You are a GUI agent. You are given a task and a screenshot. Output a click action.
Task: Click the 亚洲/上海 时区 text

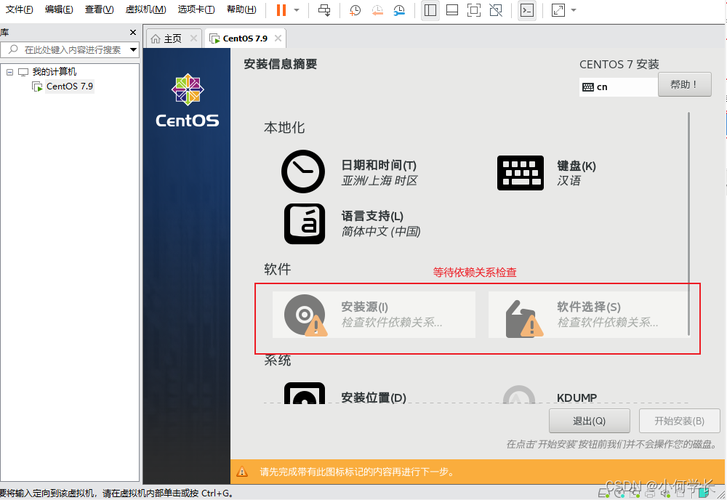(x=379, y=180)
